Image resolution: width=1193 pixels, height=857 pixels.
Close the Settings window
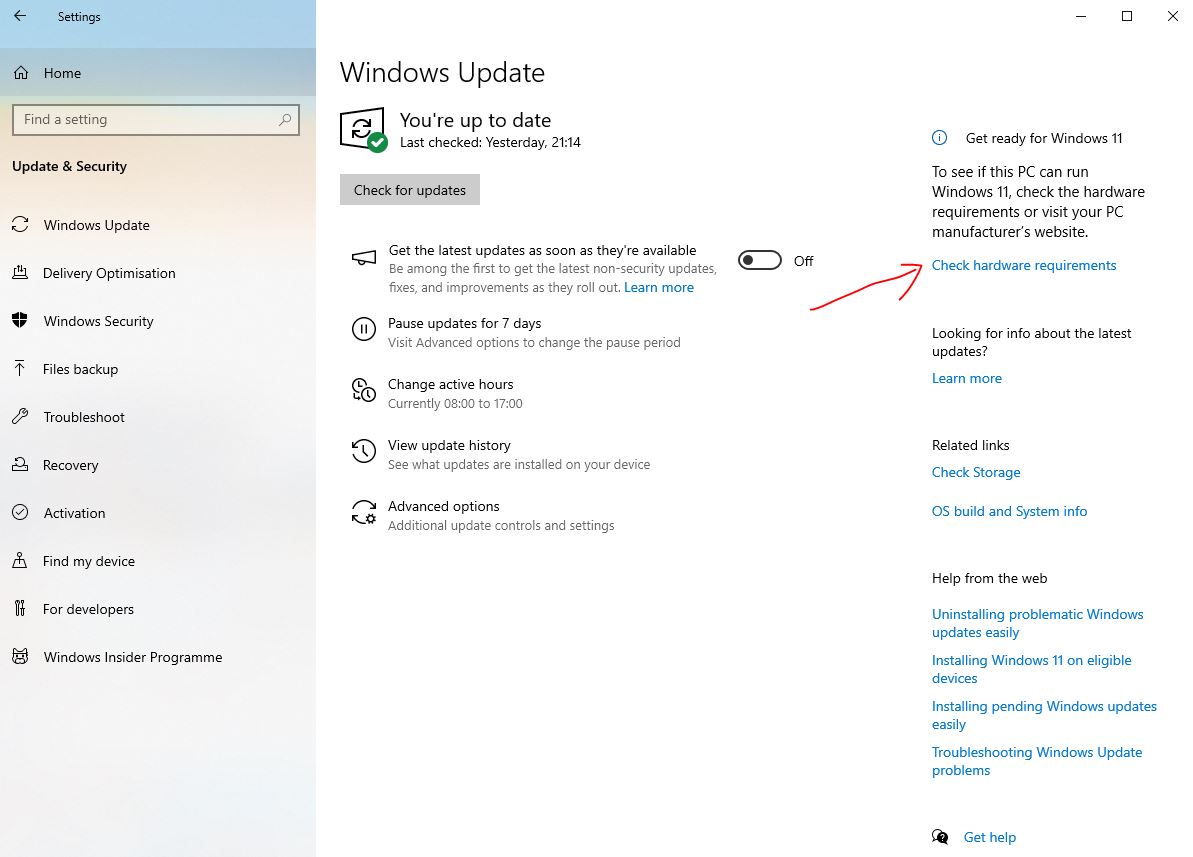pos(1172,16)
